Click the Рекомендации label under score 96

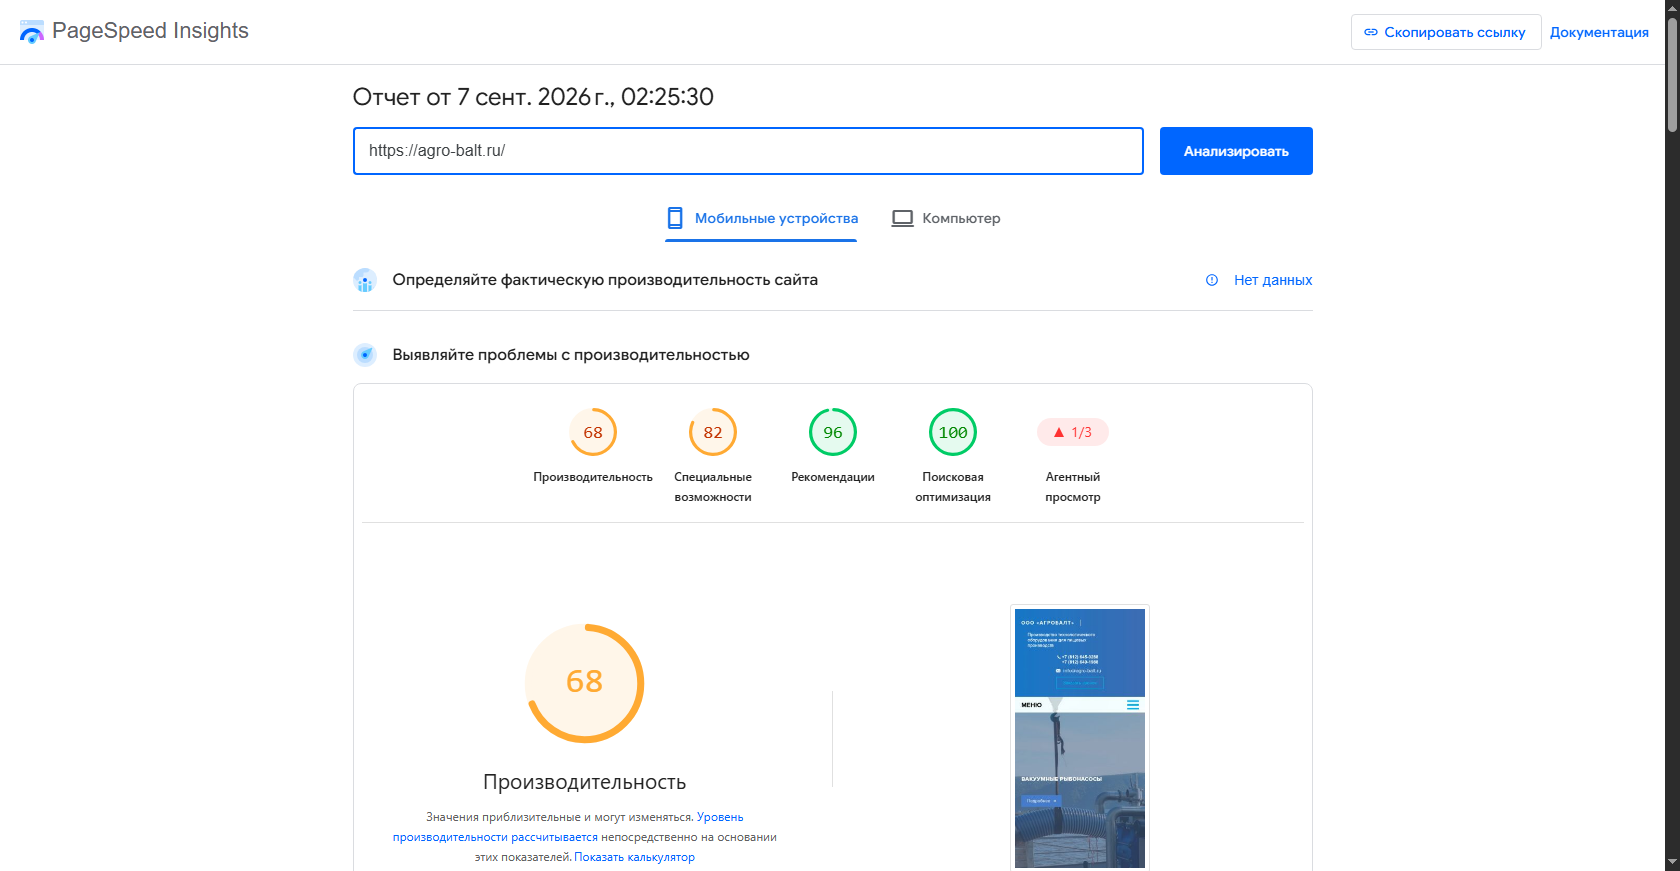point(833,477)
